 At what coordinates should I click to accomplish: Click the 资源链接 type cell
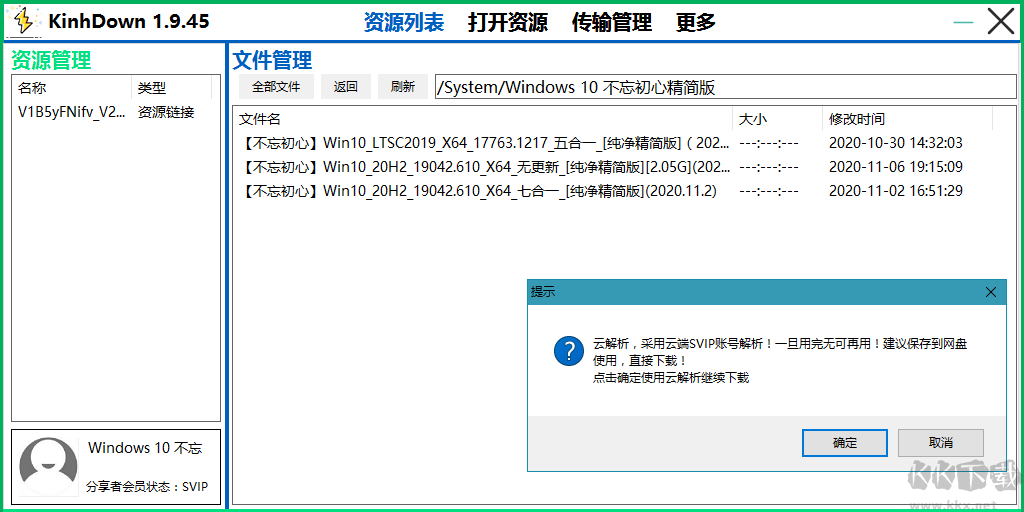coord(166,112)
